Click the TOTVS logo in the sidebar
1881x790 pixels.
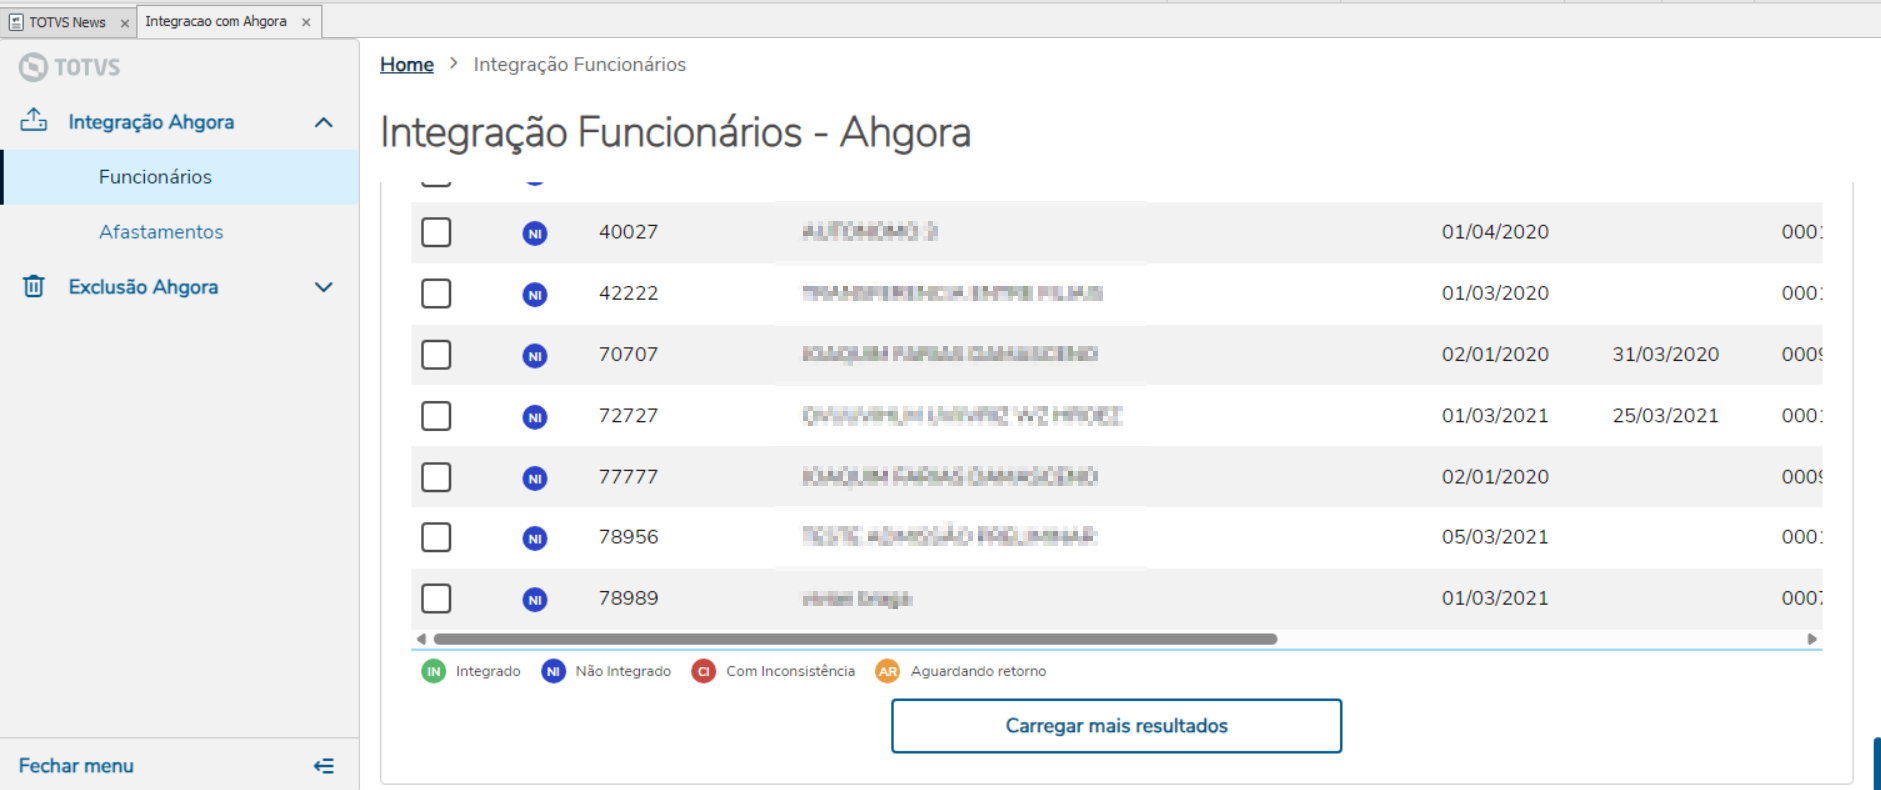click(69, 67)
